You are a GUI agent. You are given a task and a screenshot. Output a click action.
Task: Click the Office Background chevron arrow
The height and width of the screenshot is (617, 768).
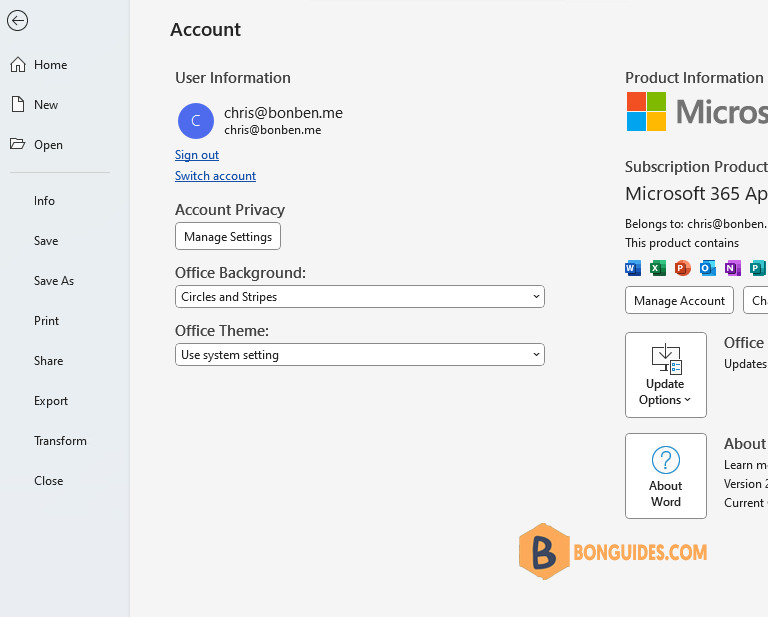click(x=536, y=297)
